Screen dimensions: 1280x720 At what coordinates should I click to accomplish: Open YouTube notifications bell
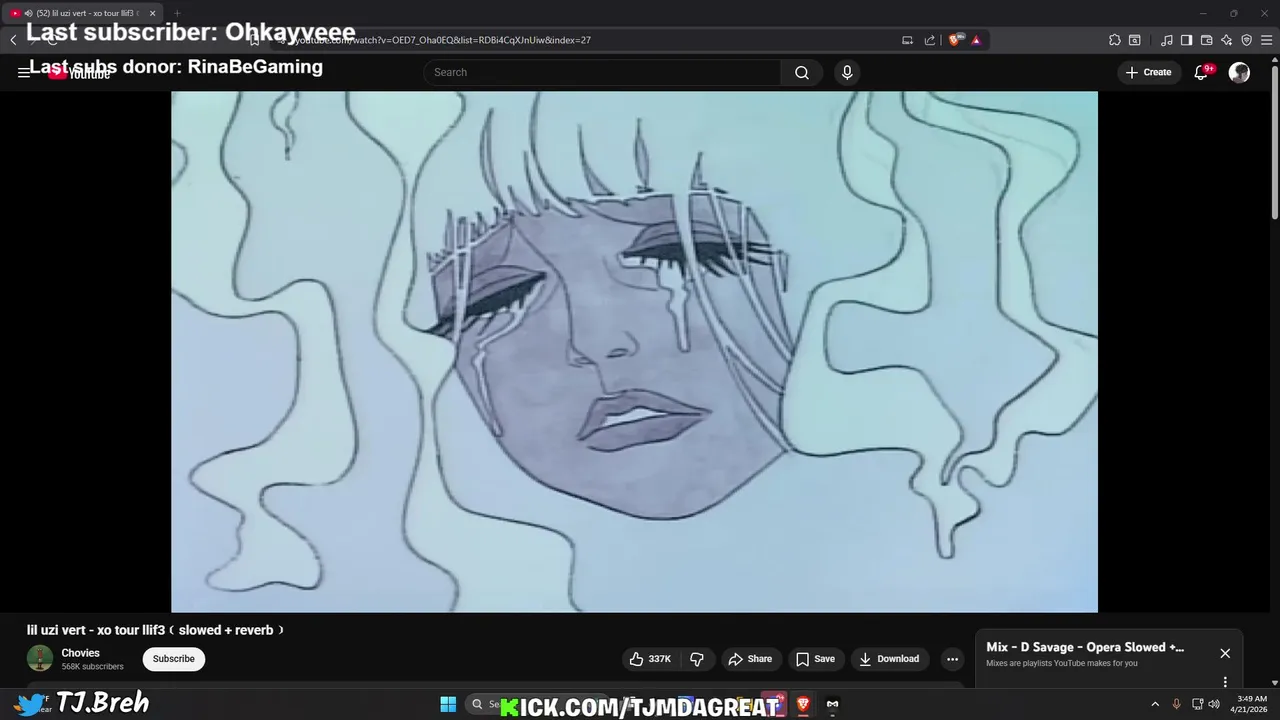(x=1201, y=72)
